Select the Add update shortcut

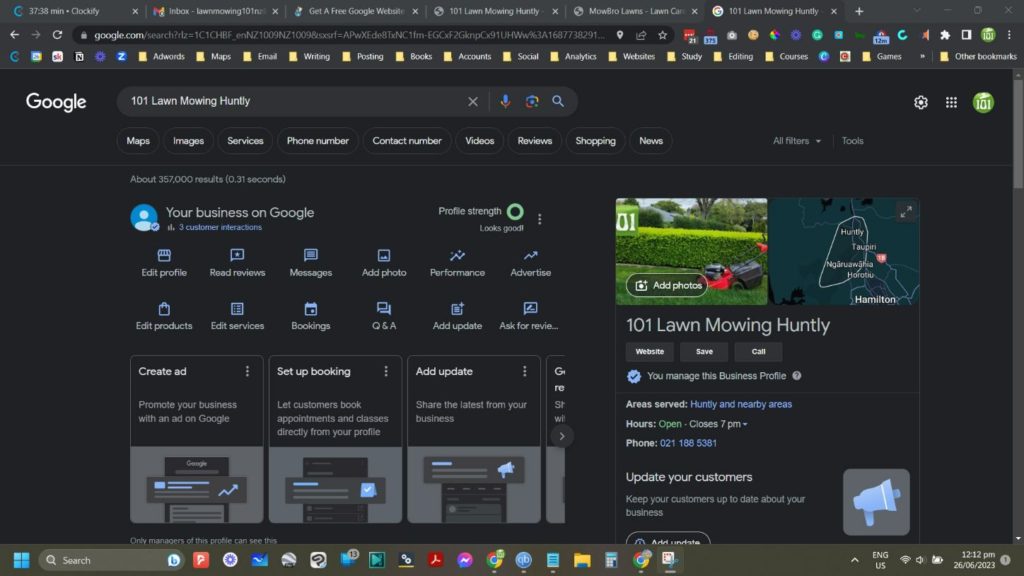(x=457, y=316)
